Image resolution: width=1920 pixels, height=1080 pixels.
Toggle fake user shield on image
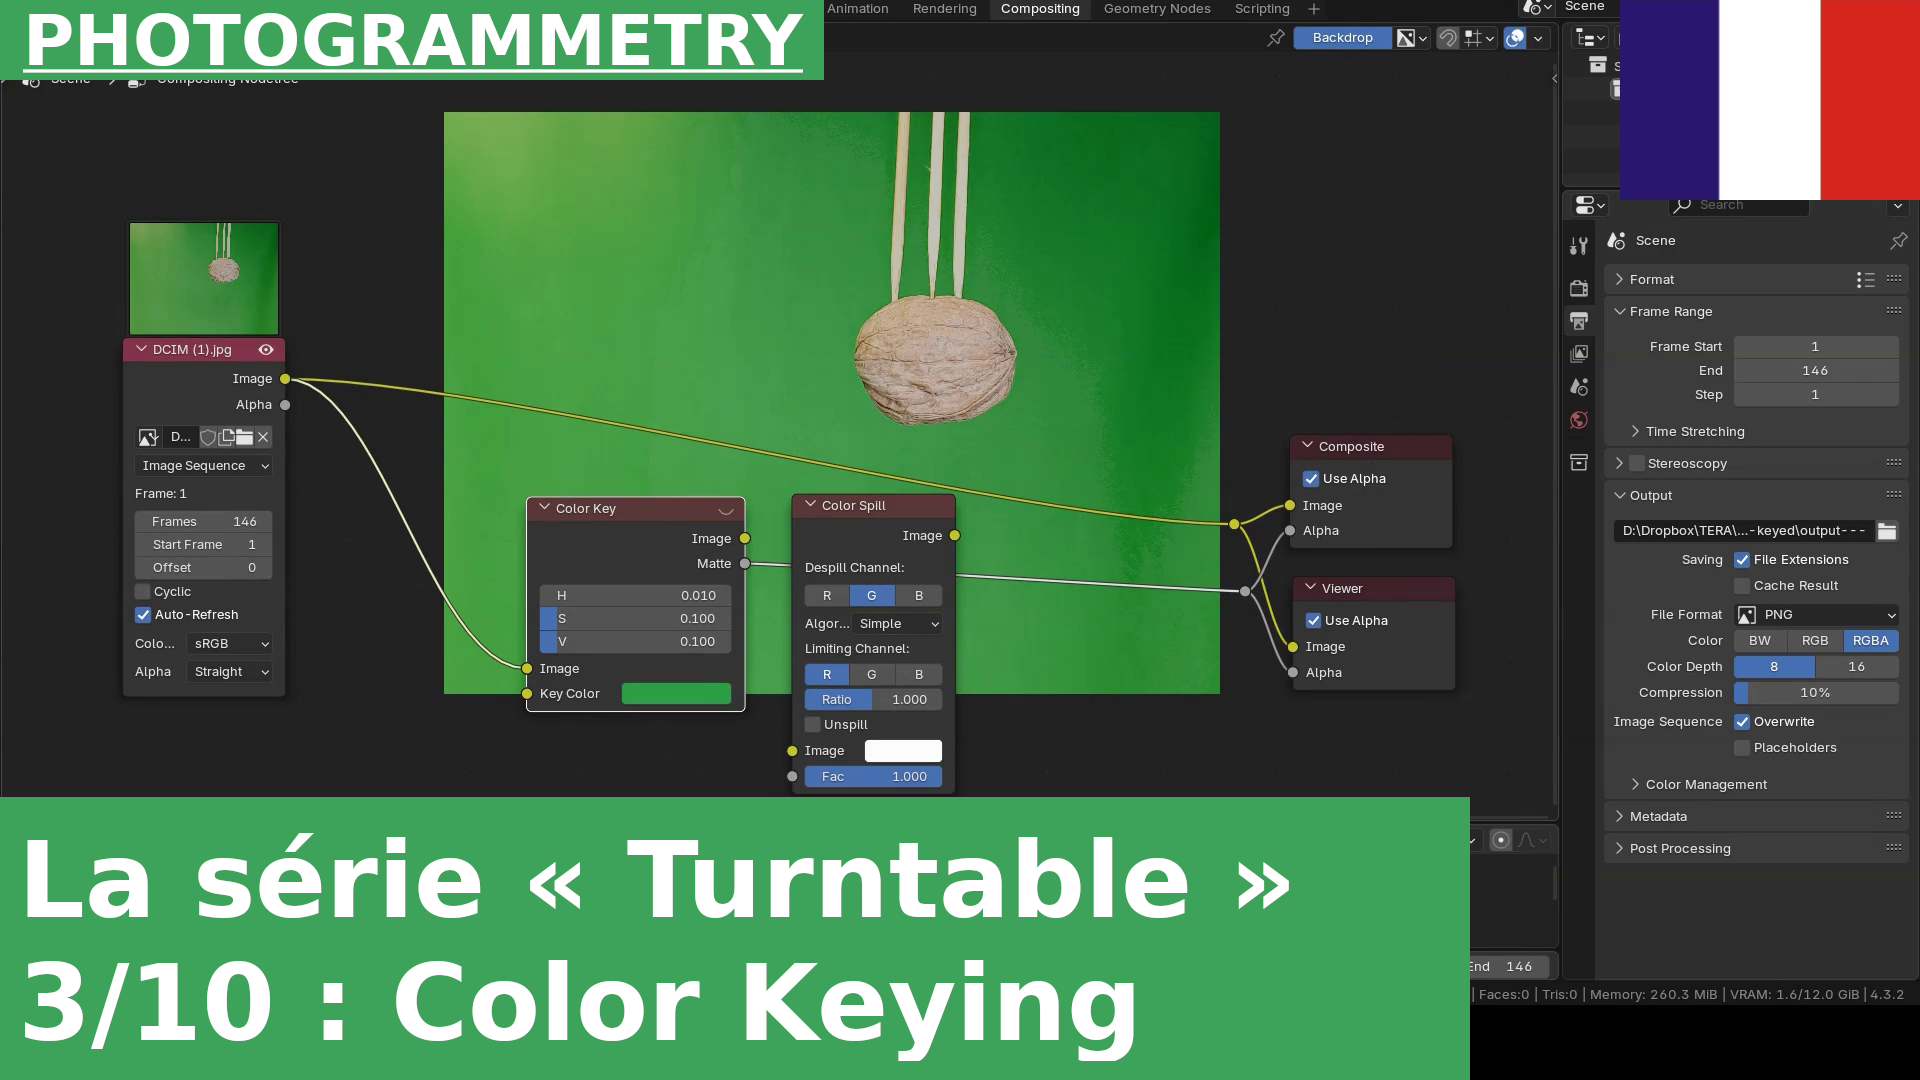(x=208, y=437)
